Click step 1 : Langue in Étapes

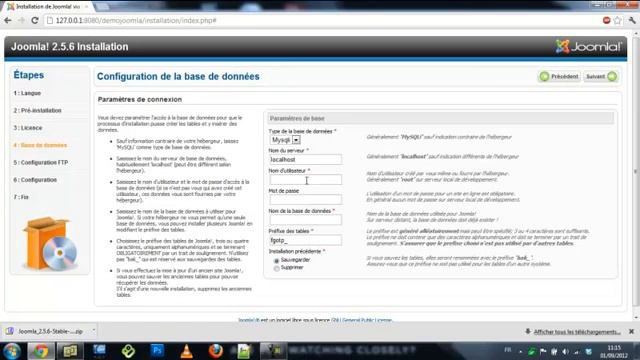(27, 93)
